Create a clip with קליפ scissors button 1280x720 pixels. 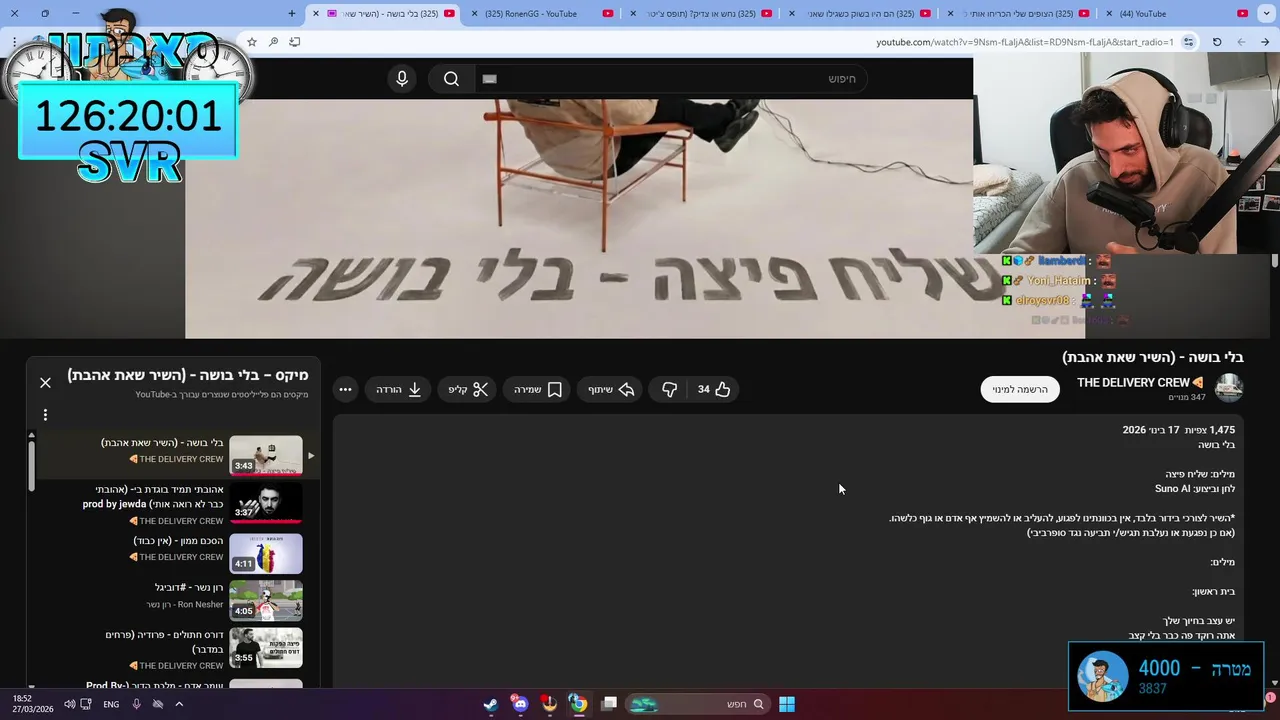pyautogui.click(x=467, y=389)
